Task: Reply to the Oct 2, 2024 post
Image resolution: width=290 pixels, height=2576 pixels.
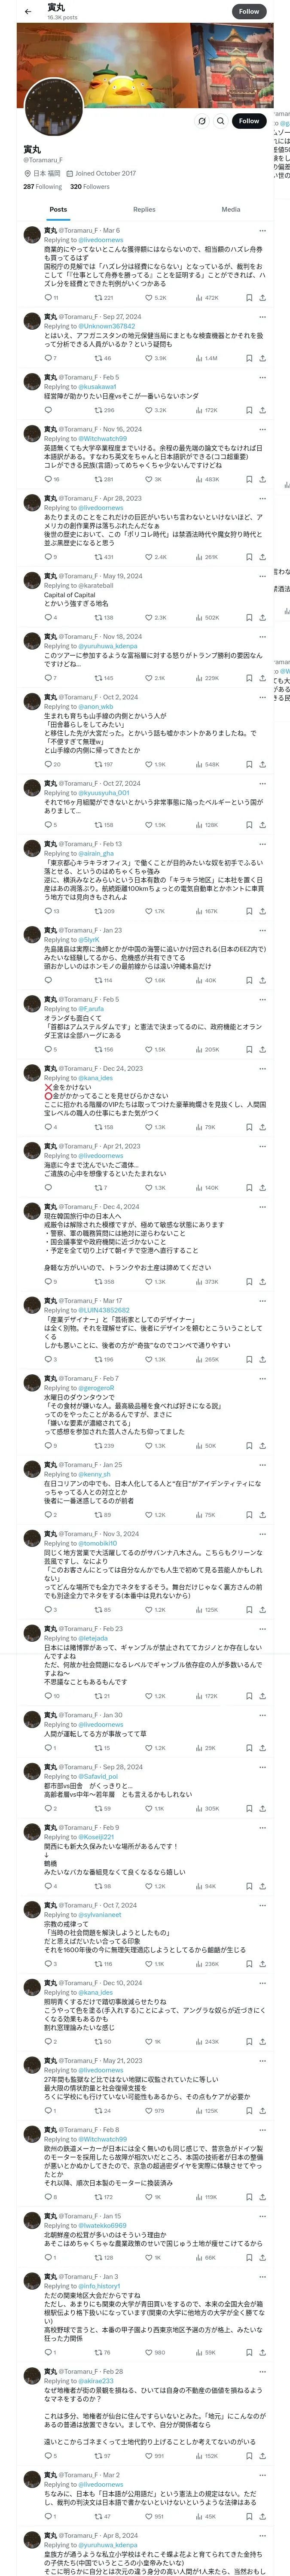Action: 47,764
